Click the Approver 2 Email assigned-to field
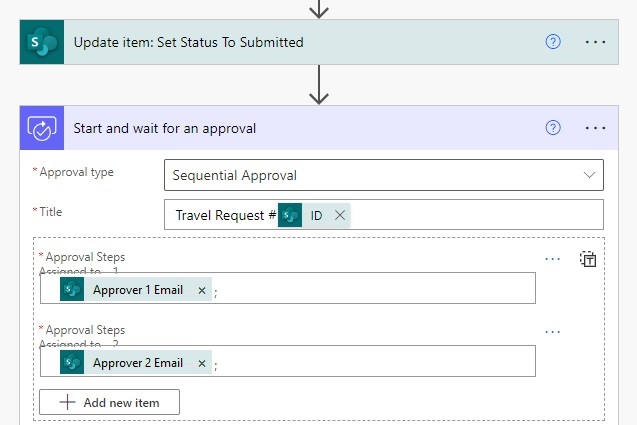The image size is (637, 425). 288,361
